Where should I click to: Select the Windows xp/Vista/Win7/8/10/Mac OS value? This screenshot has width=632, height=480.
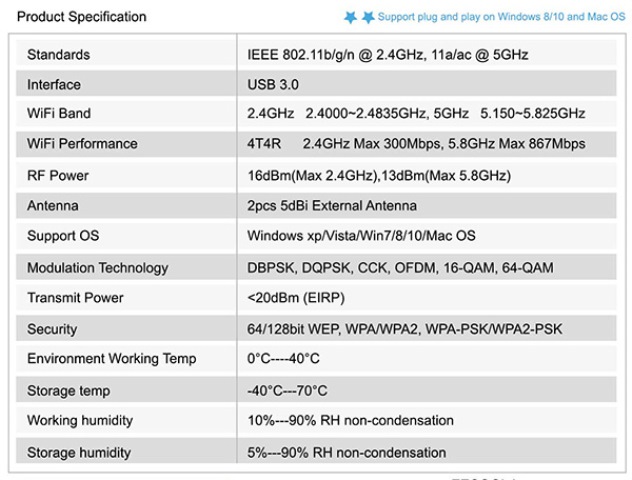[361, 236]
